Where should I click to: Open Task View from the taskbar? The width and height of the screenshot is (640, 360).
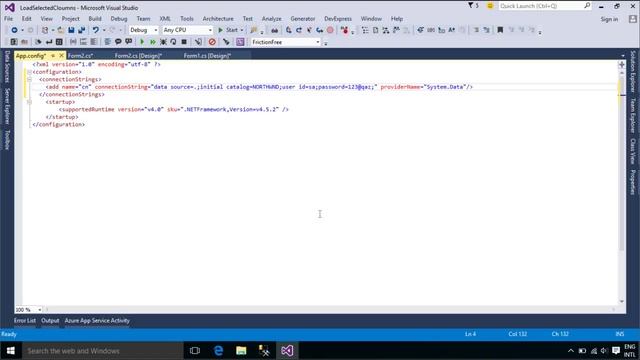pyautogui.click(x=195, y=351)
